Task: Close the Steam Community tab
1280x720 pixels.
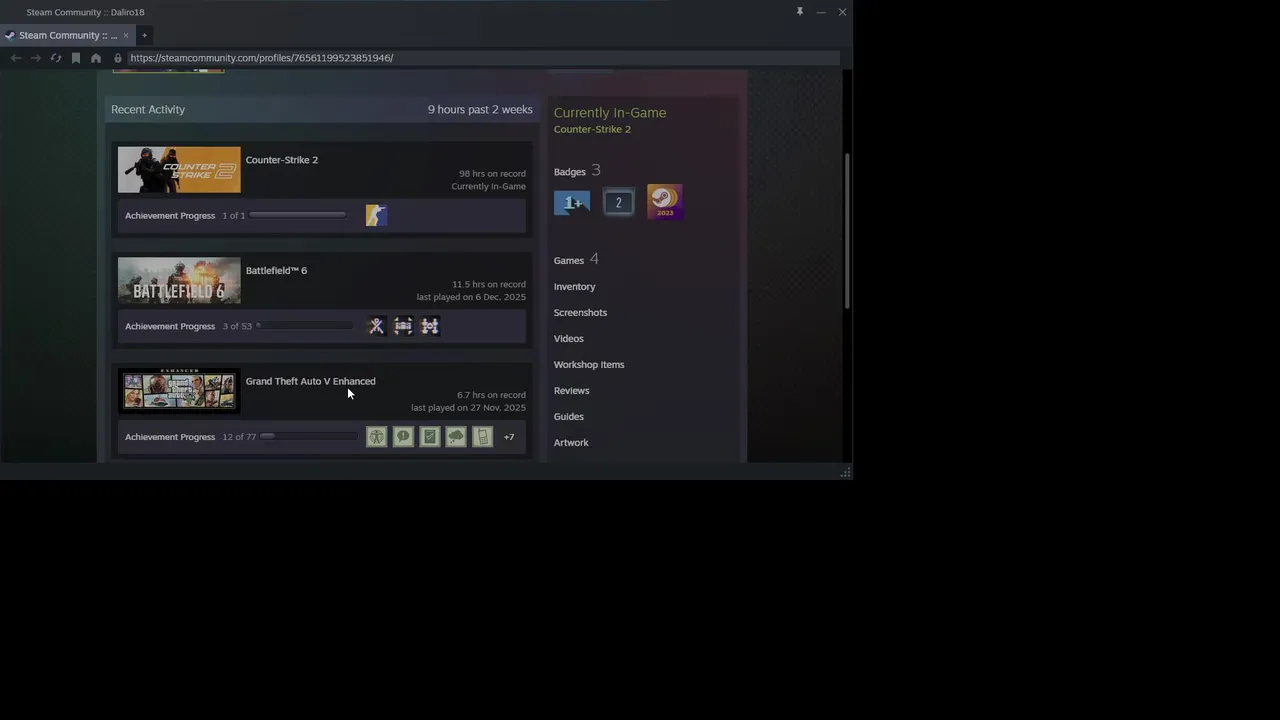Action: click(x=126, y=35)
